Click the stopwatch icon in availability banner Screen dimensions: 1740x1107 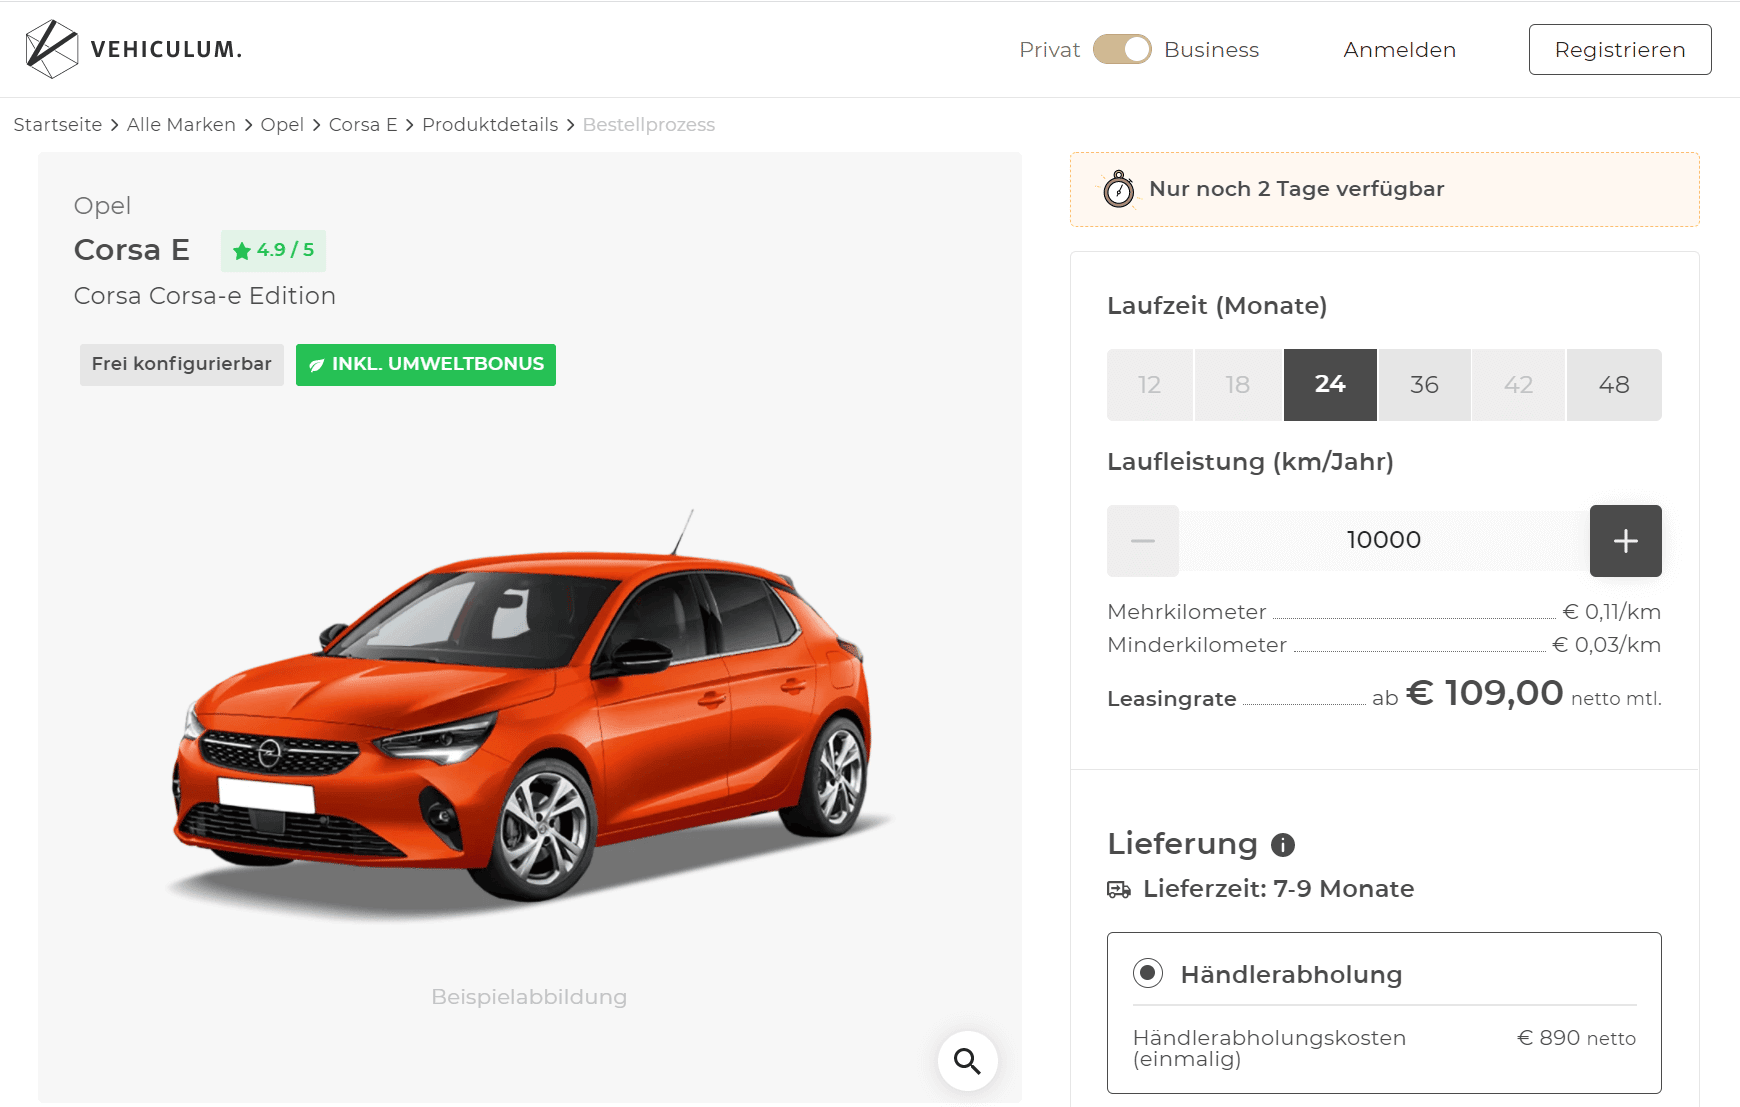coord(1118,189)
